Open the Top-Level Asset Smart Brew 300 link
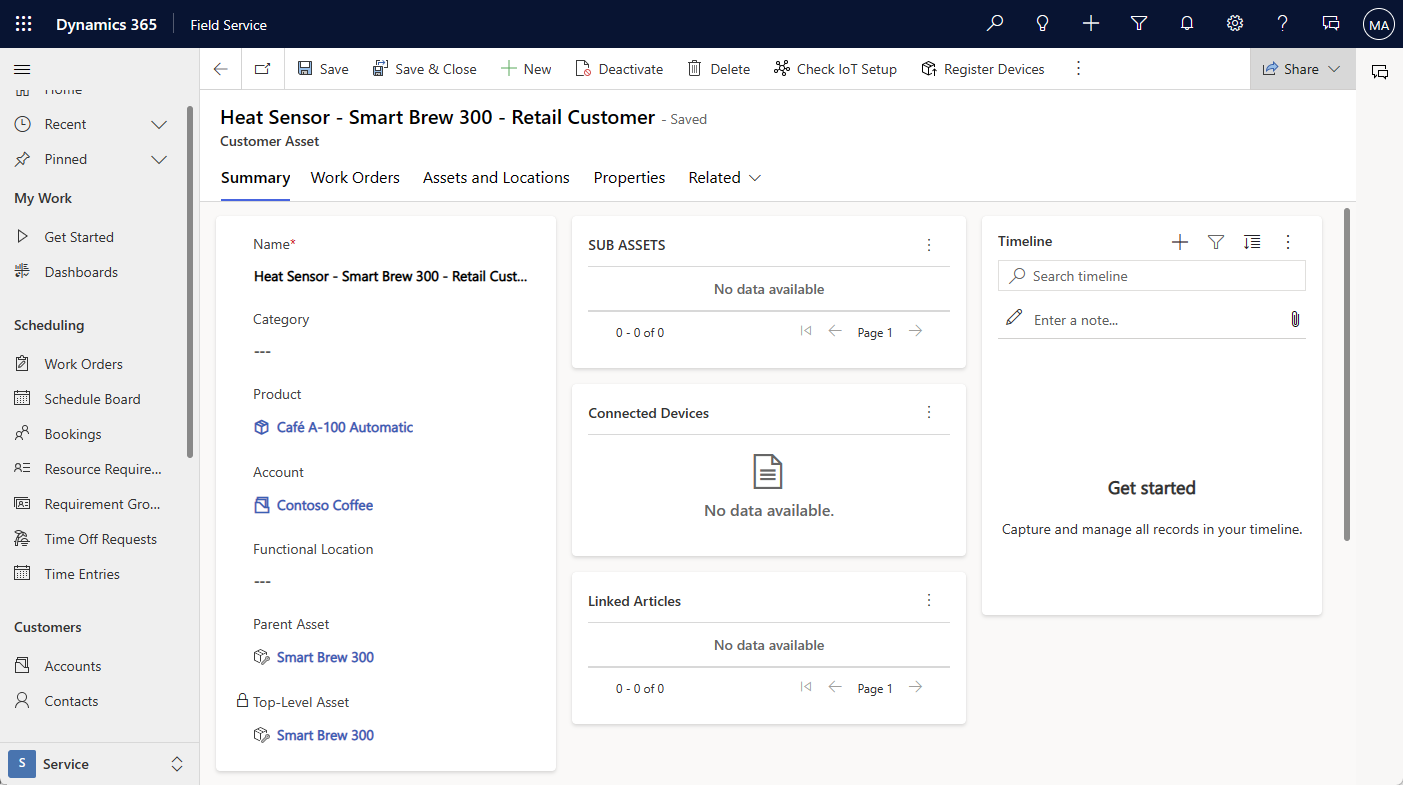Viewport: 1403px width, 785px height. pyautogui.click(x=325, y=735)
